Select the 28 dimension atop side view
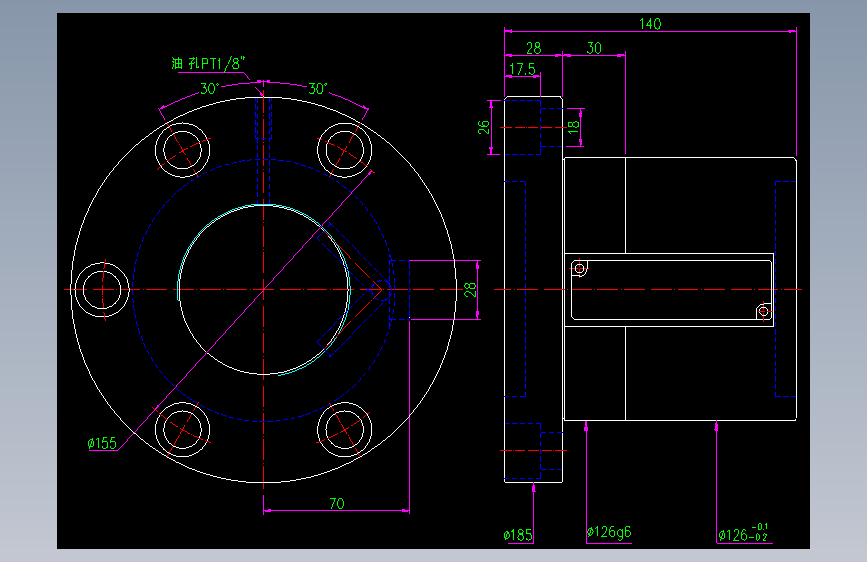 (534, 48)
